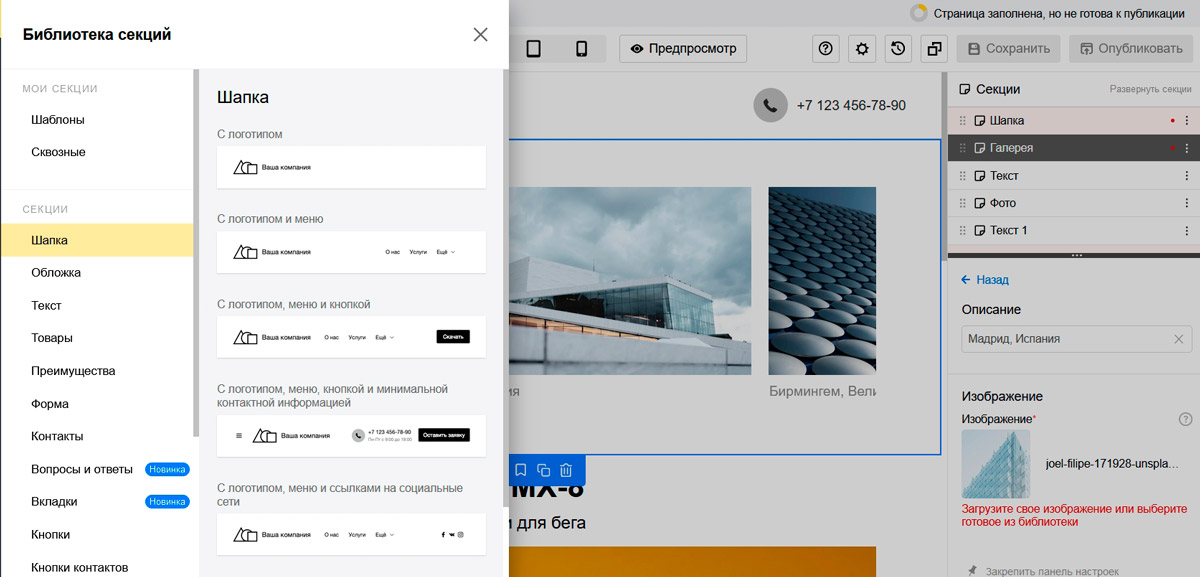
Task: Open Вопросы и ответы category
Action: tap(82, 469)
